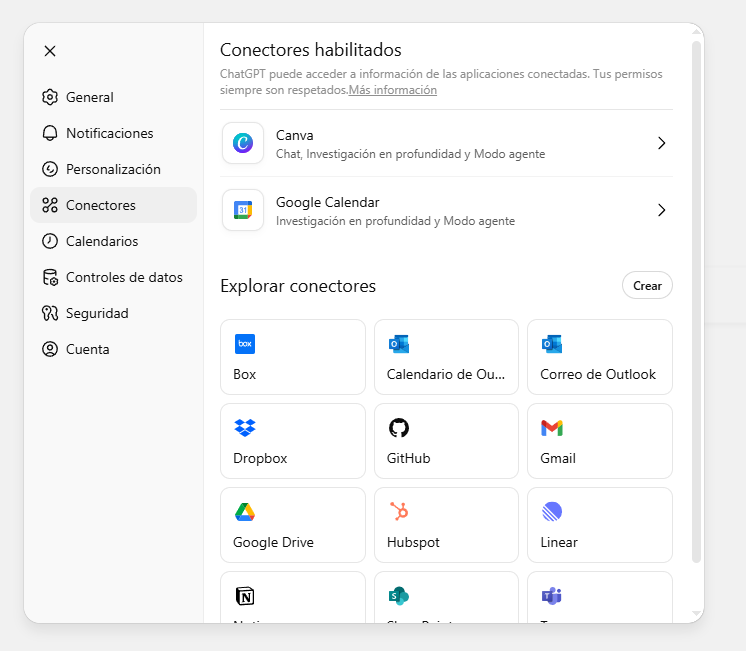This screenshot has width=746, height=651.
Task: Open the GitHub connector tile
Action: pos(446,441)
